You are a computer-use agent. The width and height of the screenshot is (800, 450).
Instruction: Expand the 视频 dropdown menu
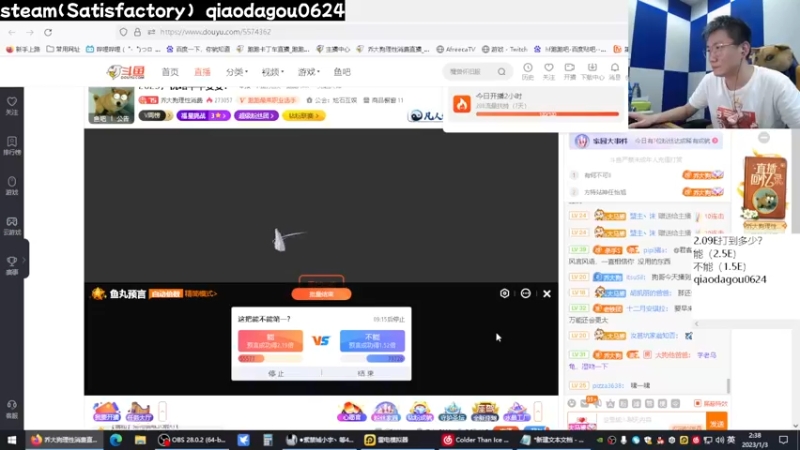coord(272,72)
